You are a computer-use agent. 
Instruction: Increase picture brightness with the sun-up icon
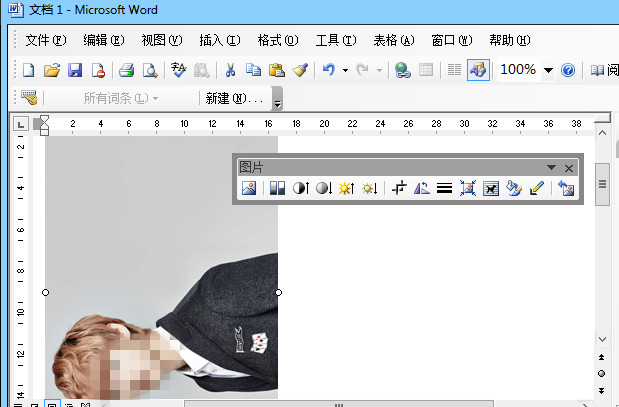(346, 188)
